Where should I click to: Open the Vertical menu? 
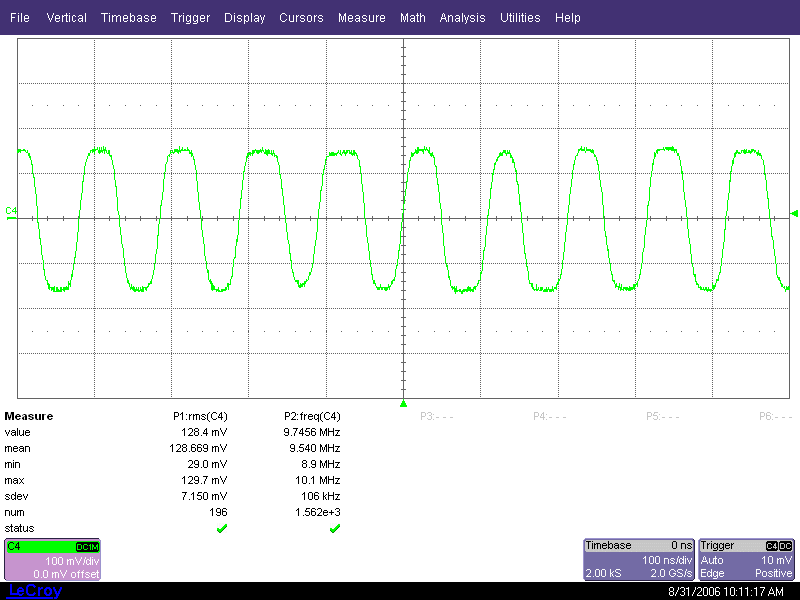click(x=66, y=18)
